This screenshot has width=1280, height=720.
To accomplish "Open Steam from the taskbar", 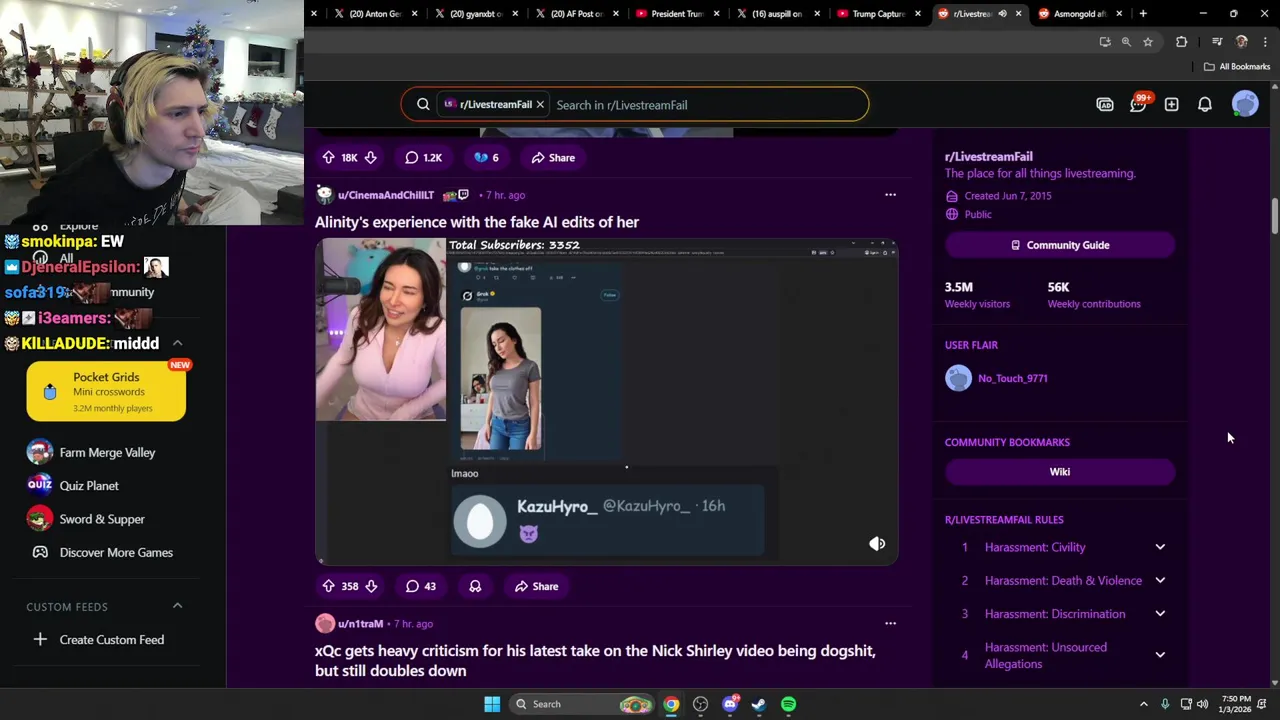I will click(759, 704).
